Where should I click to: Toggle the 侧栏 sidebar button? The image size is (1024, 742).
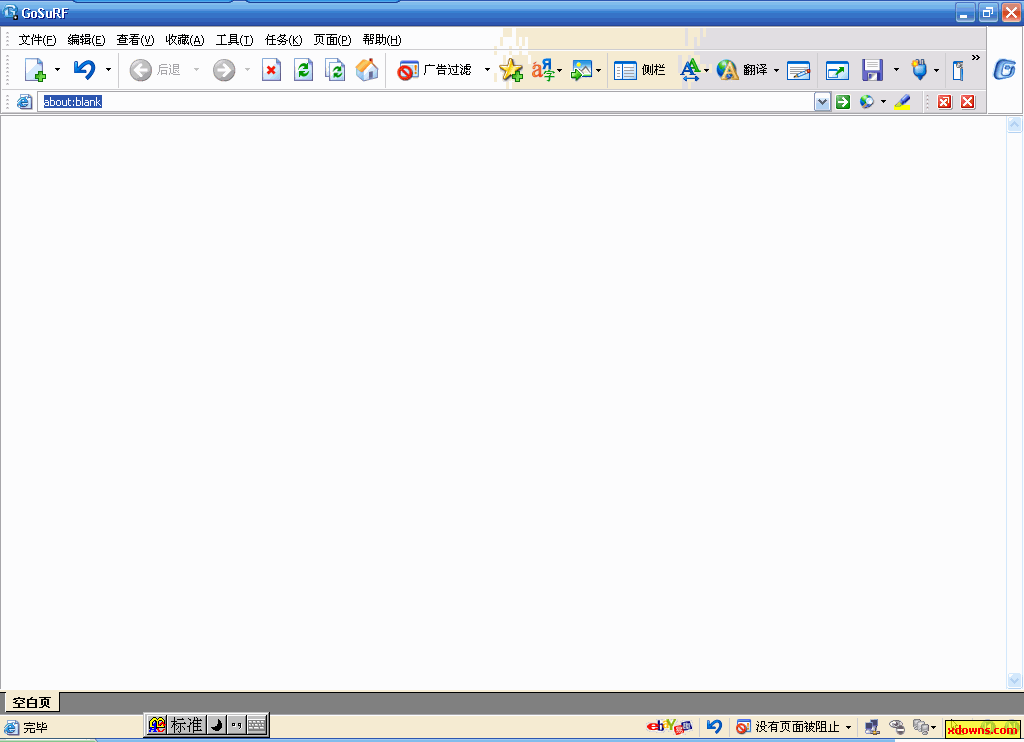click(x=640, y=69)
